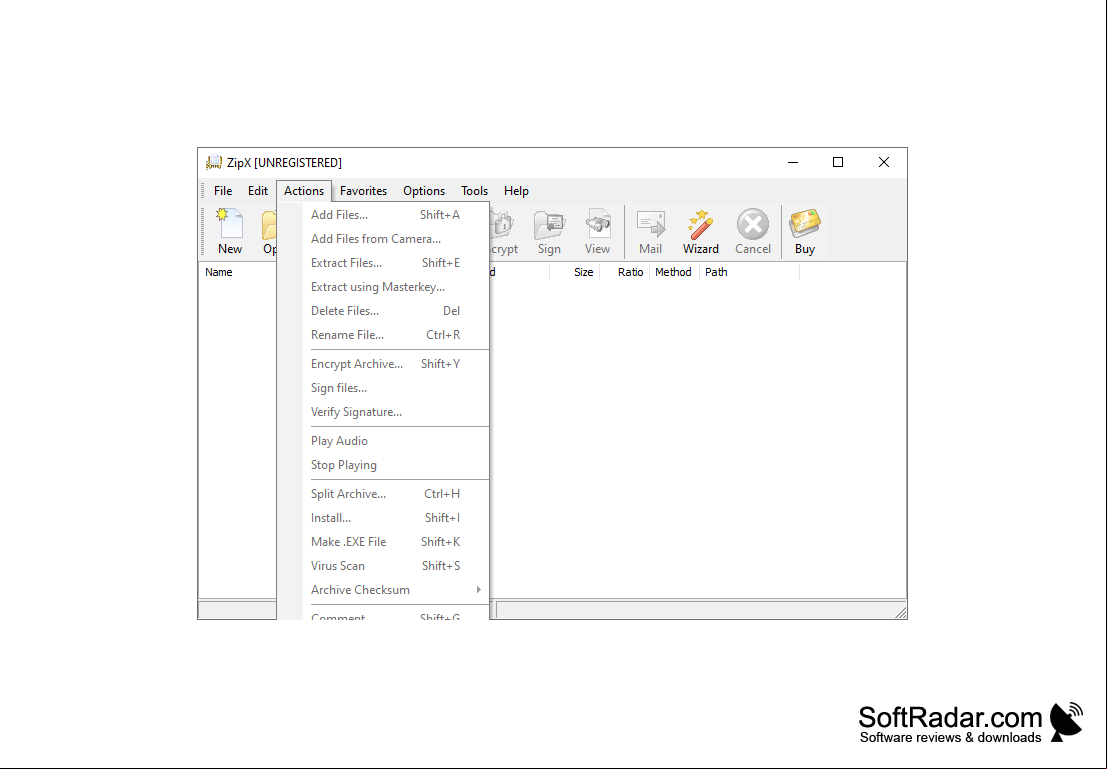Image resolution: width=1107 pixels, height=769 pixels.
Task: Choose Add Files... from Actions menu
Action: pyautogui.click(x=383, y=215)
